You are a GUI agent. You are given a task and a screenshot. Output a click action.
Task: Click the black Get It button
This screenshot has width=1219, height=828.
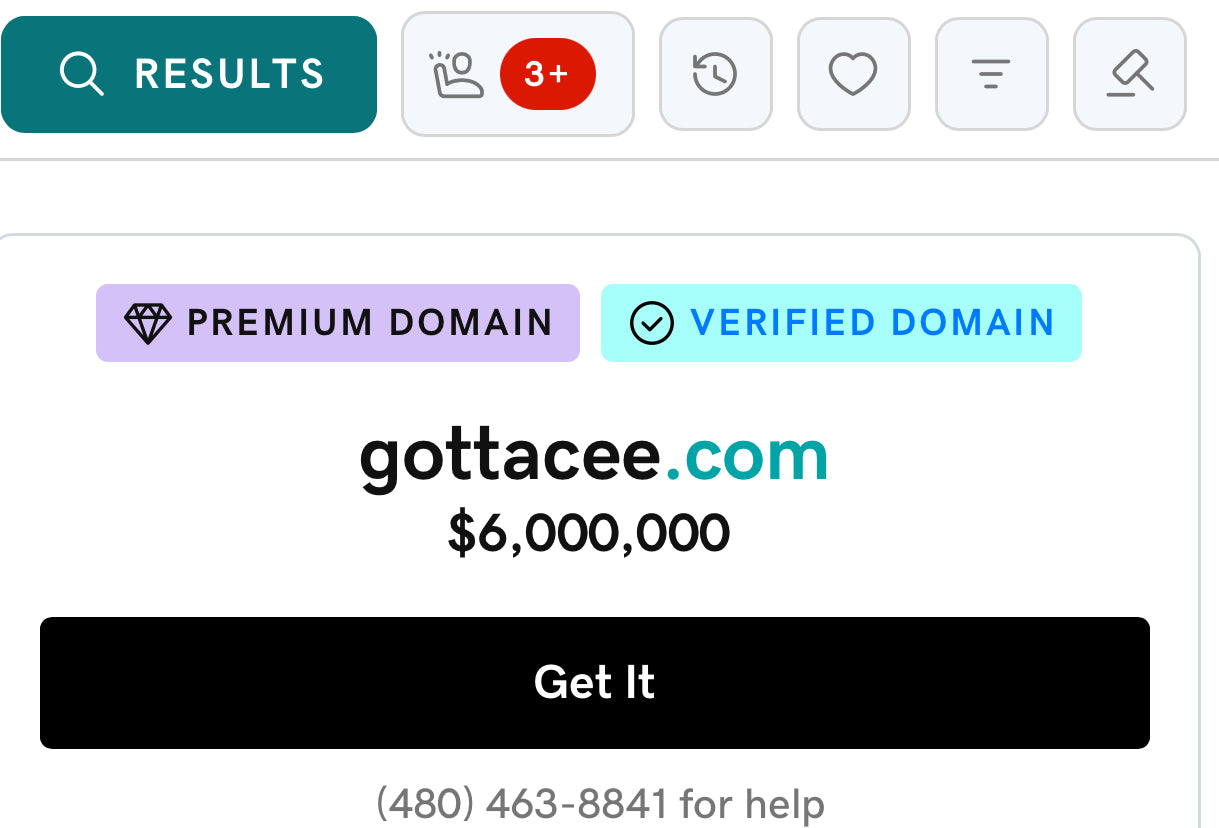[595, 683]
